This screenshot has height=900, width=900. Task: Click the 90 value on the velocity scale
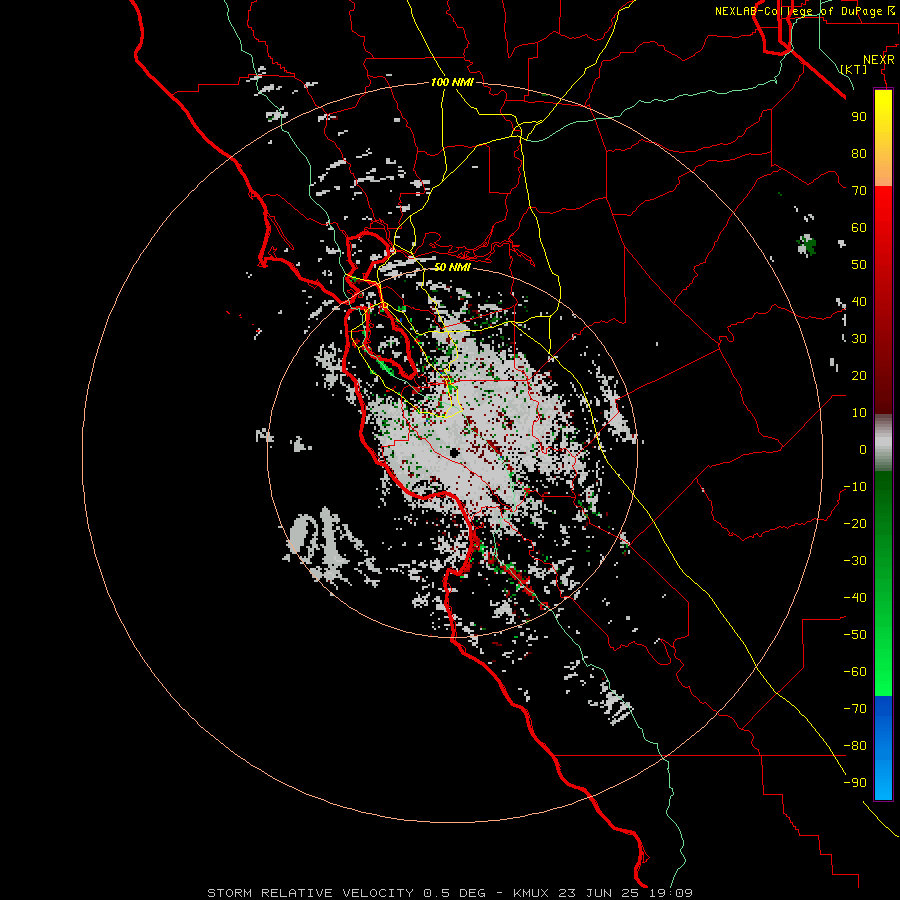[859, 117]
